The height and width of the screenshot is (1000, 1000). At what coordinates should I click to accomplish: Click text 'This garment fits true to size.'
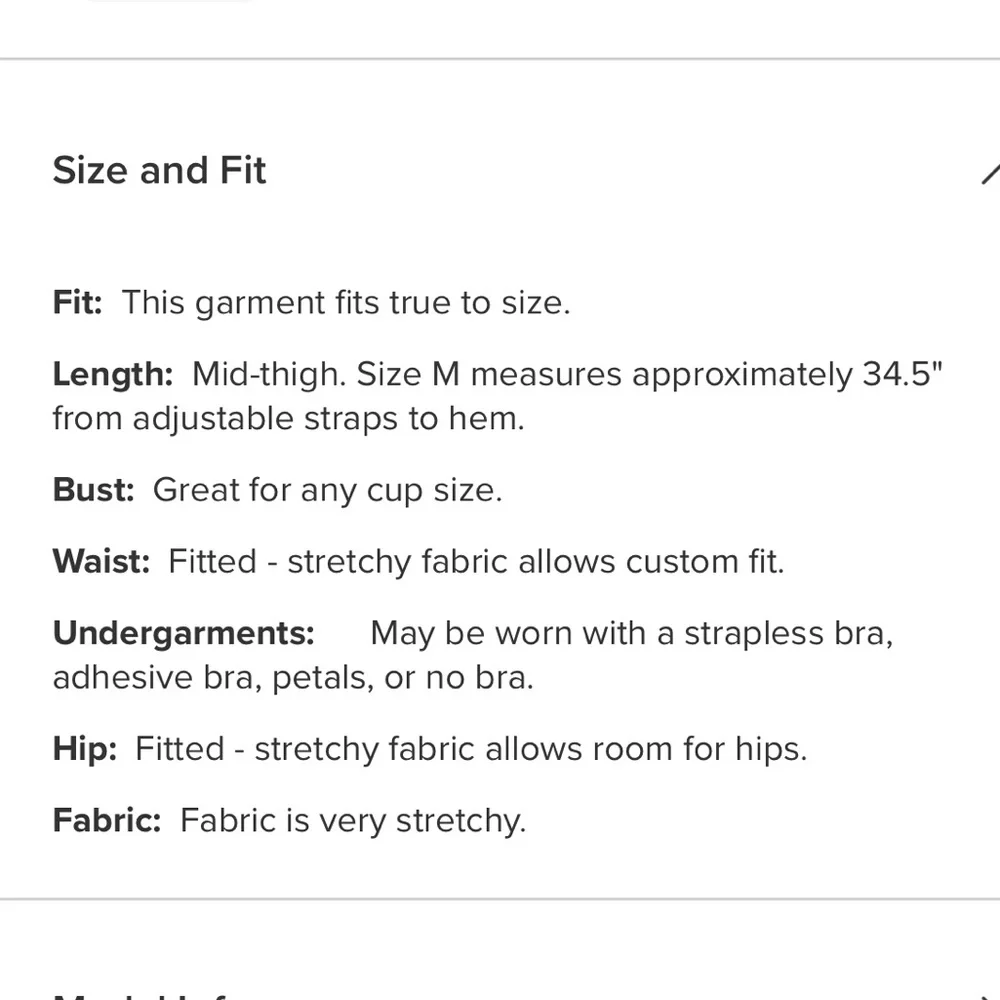tap(346, 303)
